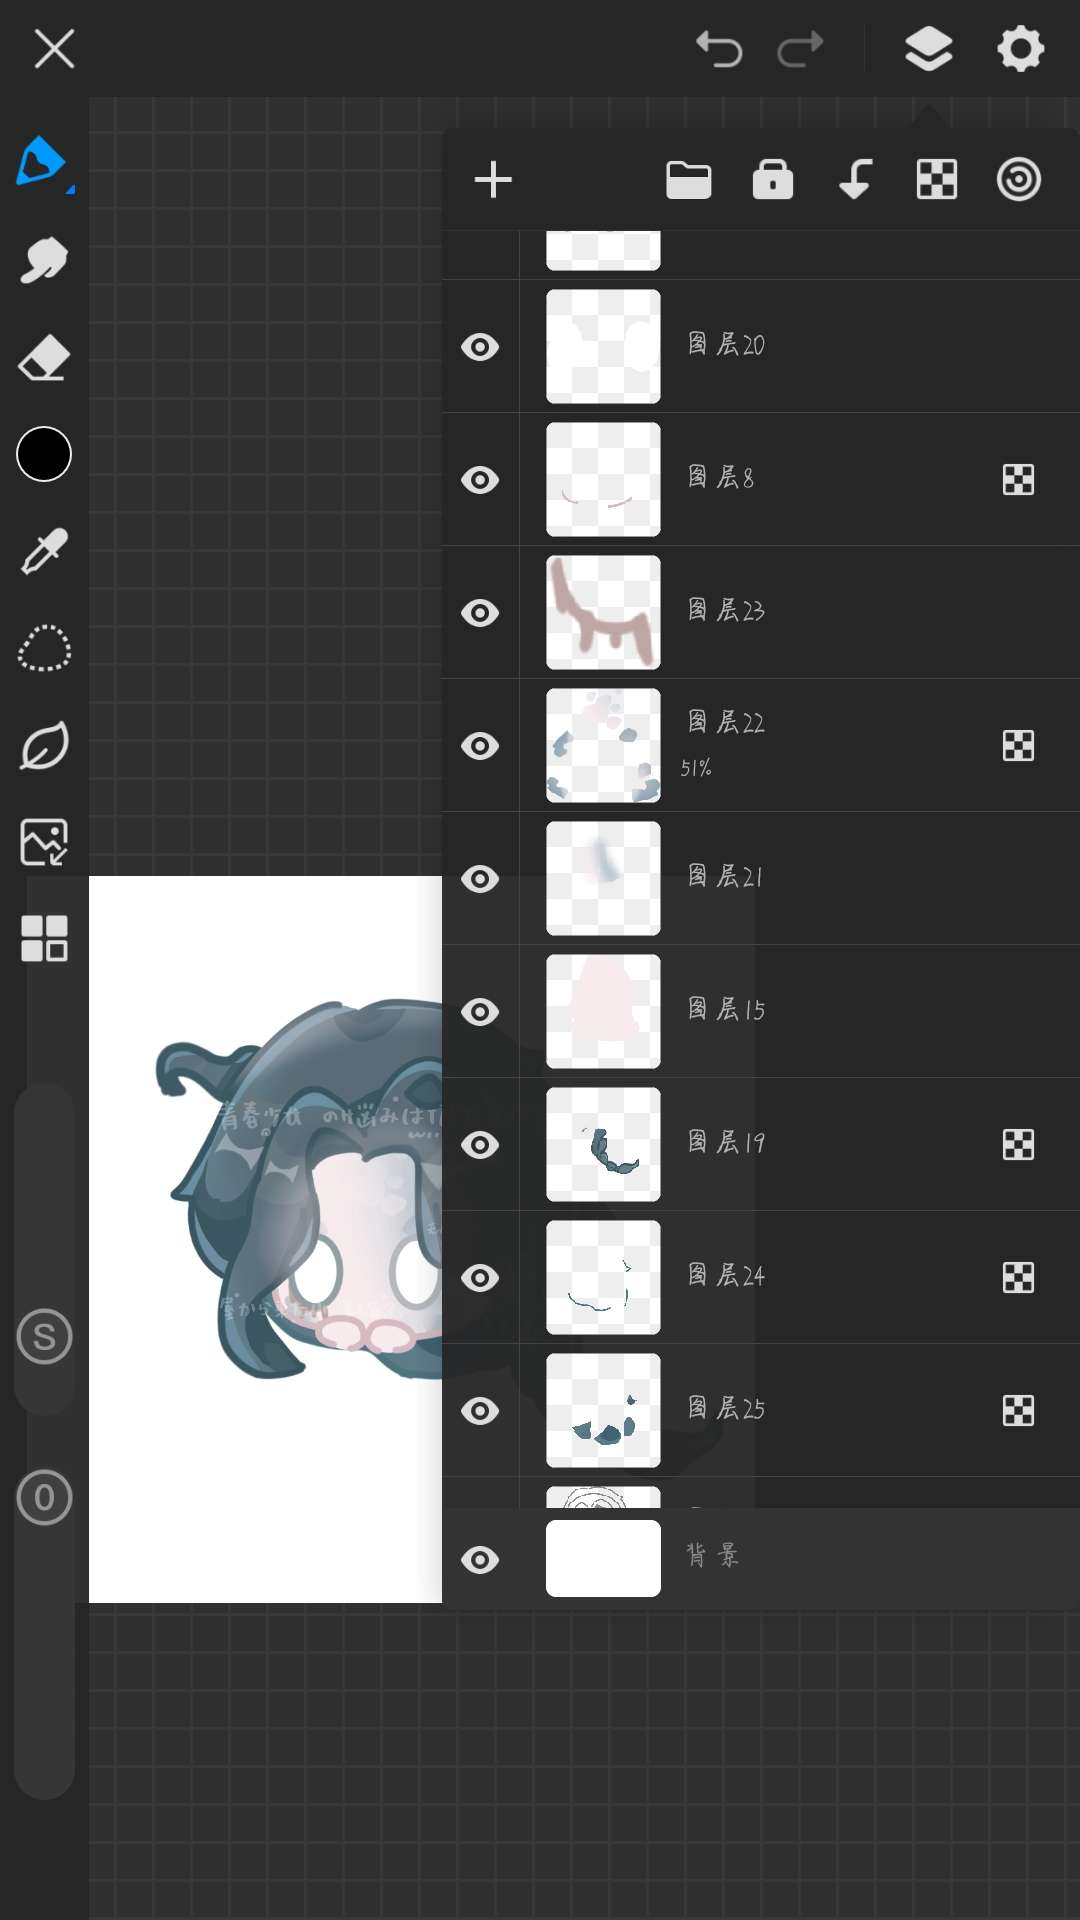Select the 图层22 layer thumbnail

click(603, 746)
